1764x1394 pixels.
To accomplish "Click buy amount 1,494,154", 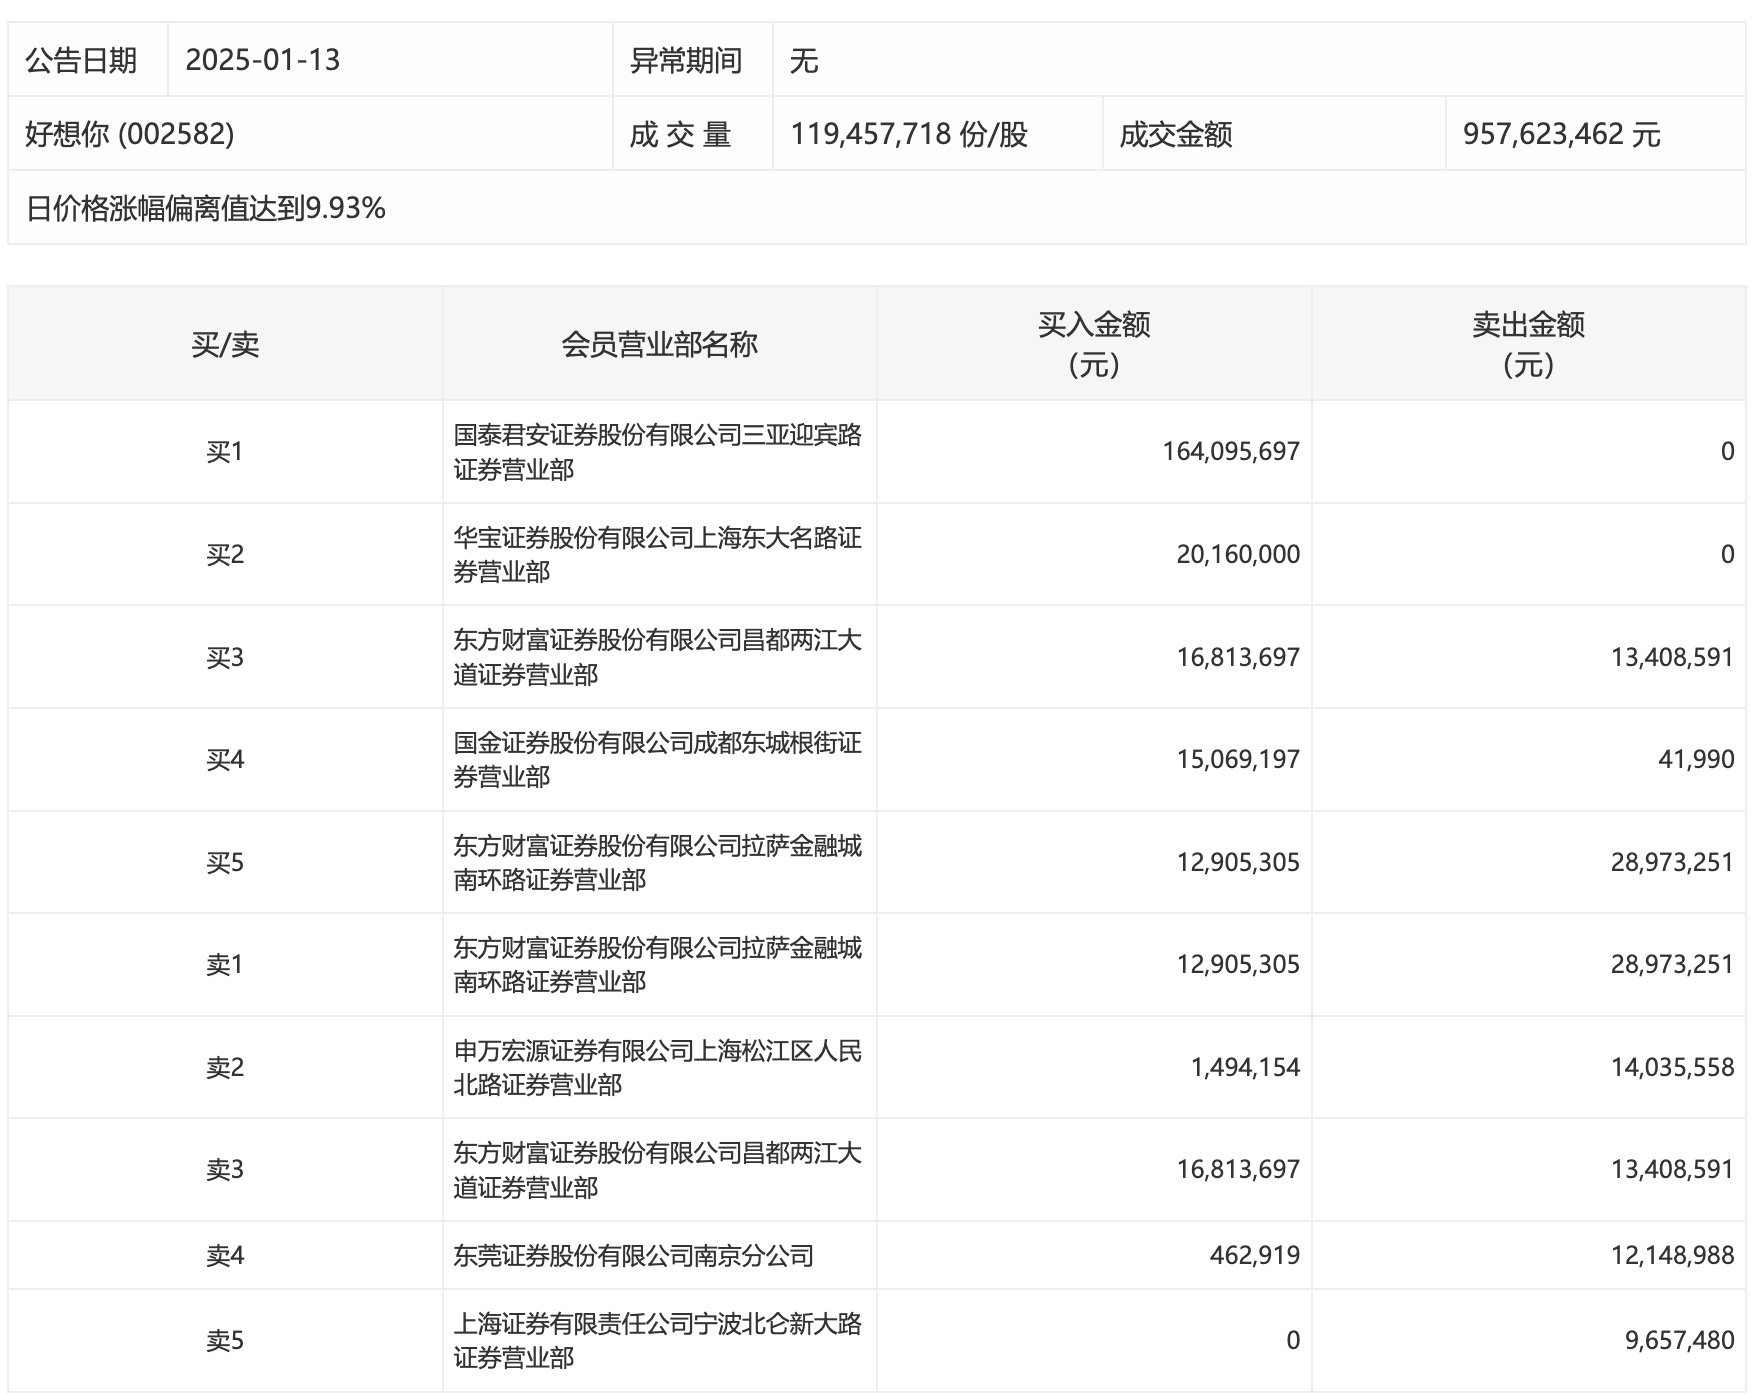I will 1245,1067.
